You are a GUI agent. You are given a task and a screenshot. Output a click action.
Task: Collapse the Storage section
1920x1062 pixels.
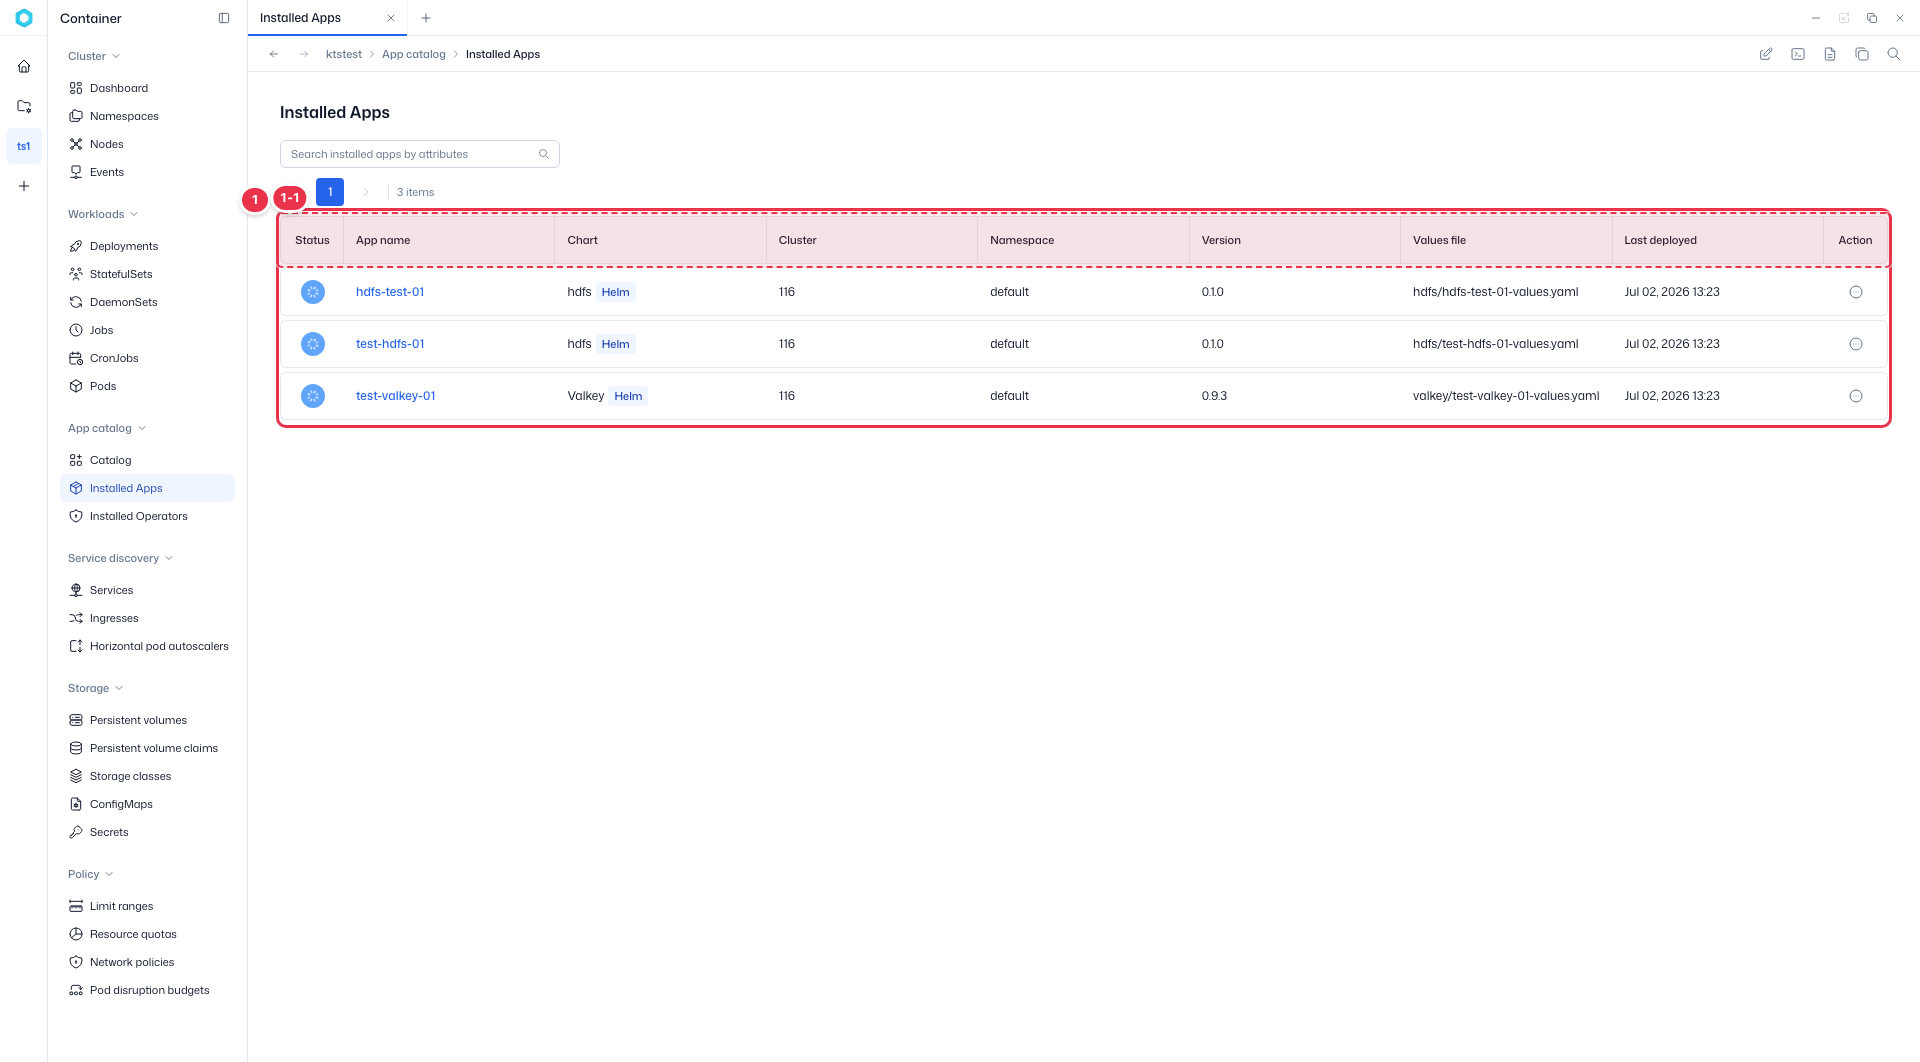click(x=96, y=688)
